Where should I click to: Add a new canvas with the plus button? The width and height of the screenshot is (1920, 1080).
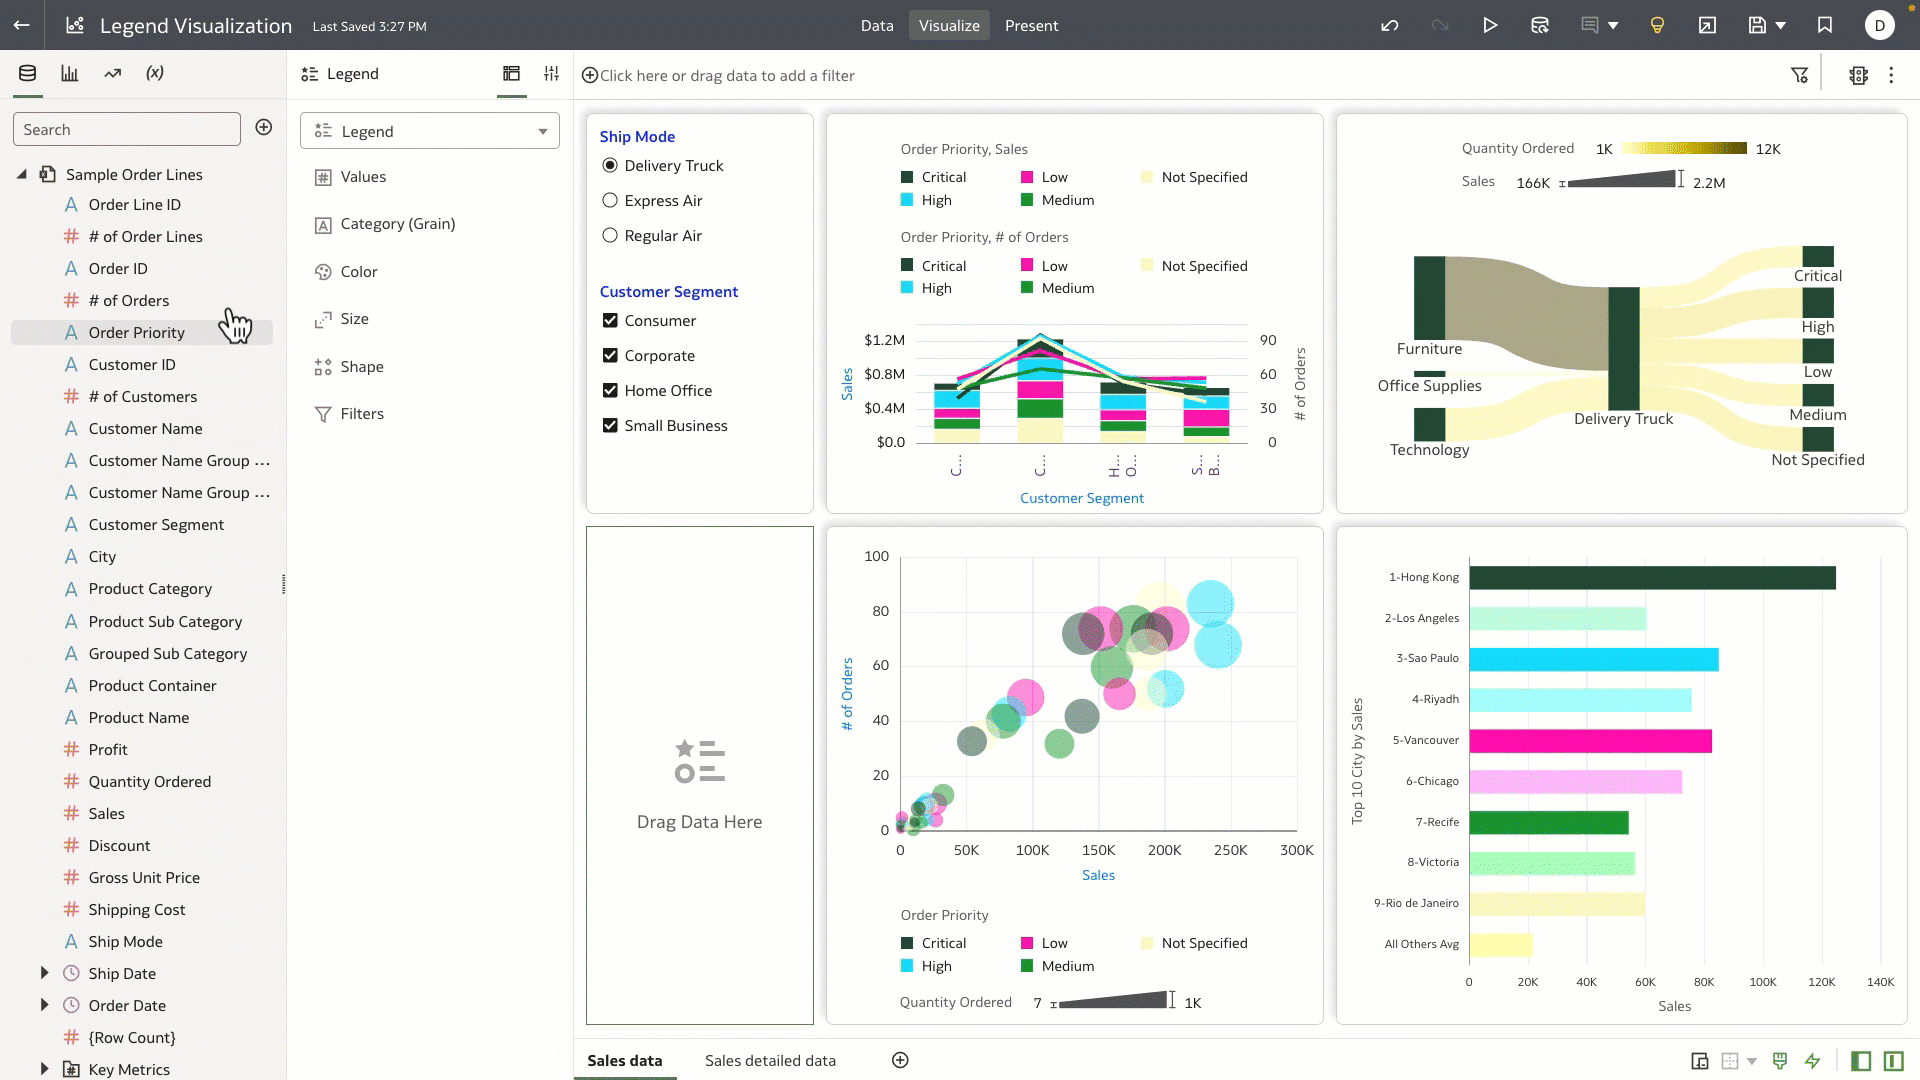coord(899,1060)
